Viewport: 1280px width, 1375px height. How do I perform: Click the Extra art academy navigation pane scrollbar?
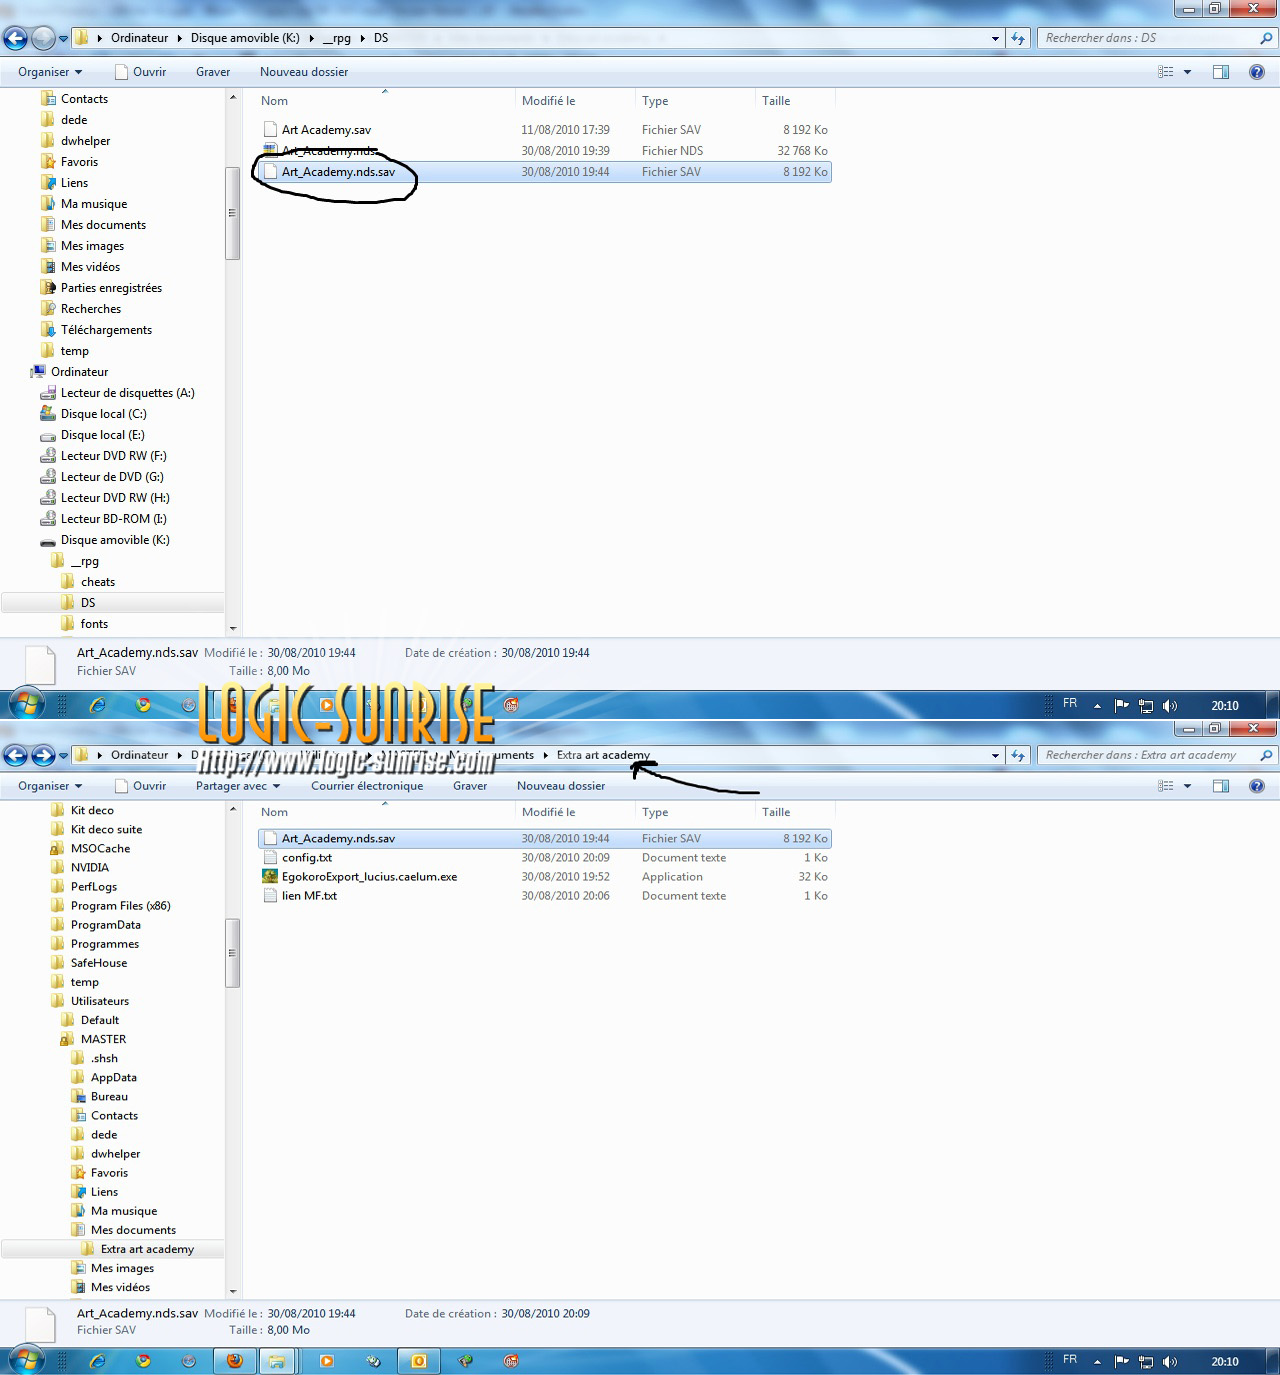(232, 953)
